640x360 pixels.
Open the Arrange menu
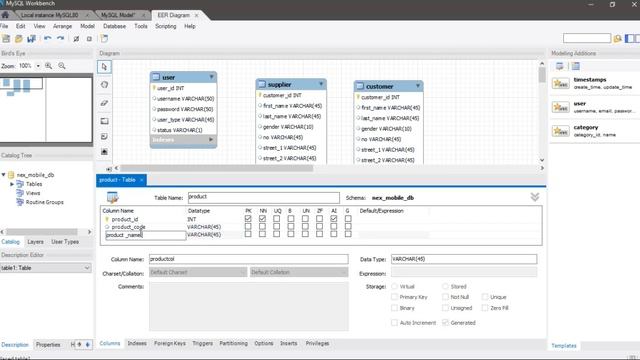pos(62,26)
